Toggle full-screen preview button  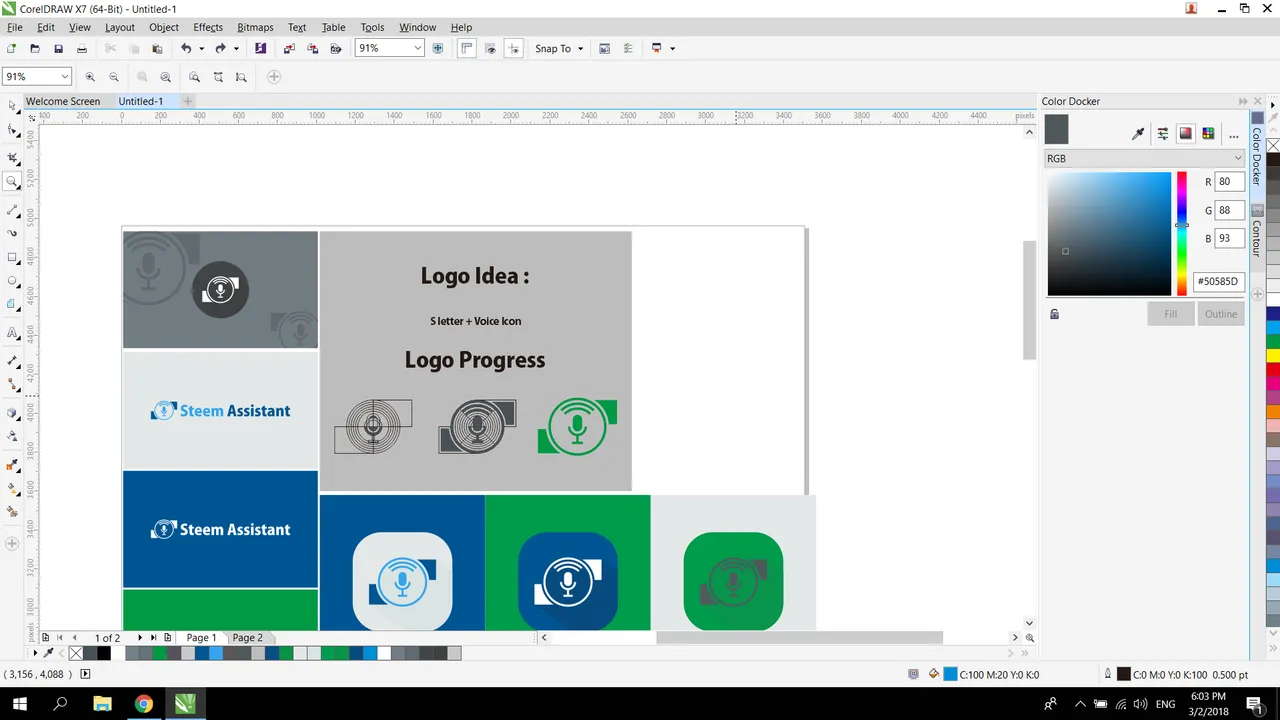click(x=437, y=48)
